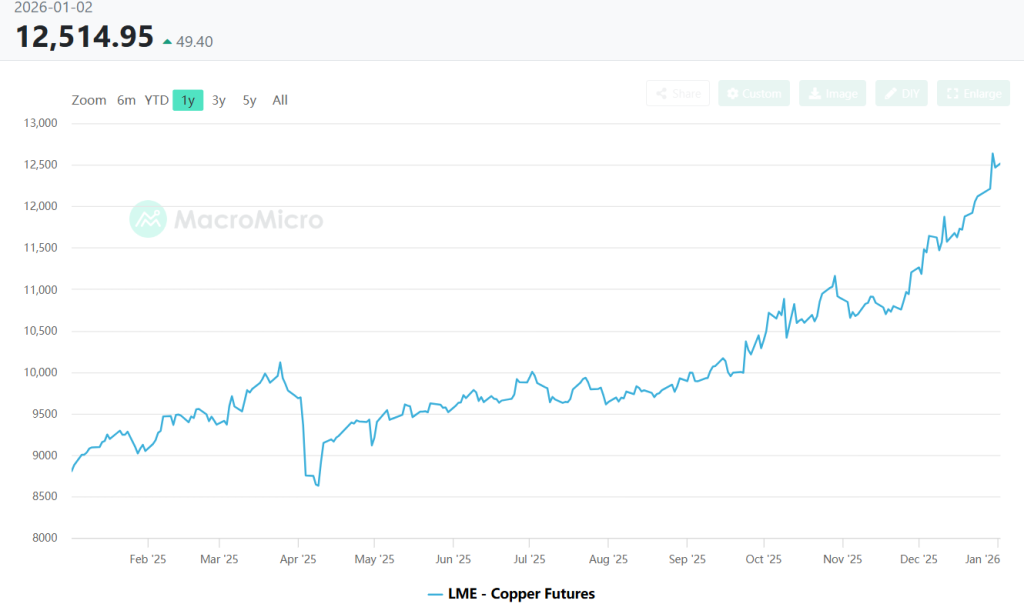Click the chart's peak near Jan '26
This screenshot has width=1024, height=604.
point(992,154)
